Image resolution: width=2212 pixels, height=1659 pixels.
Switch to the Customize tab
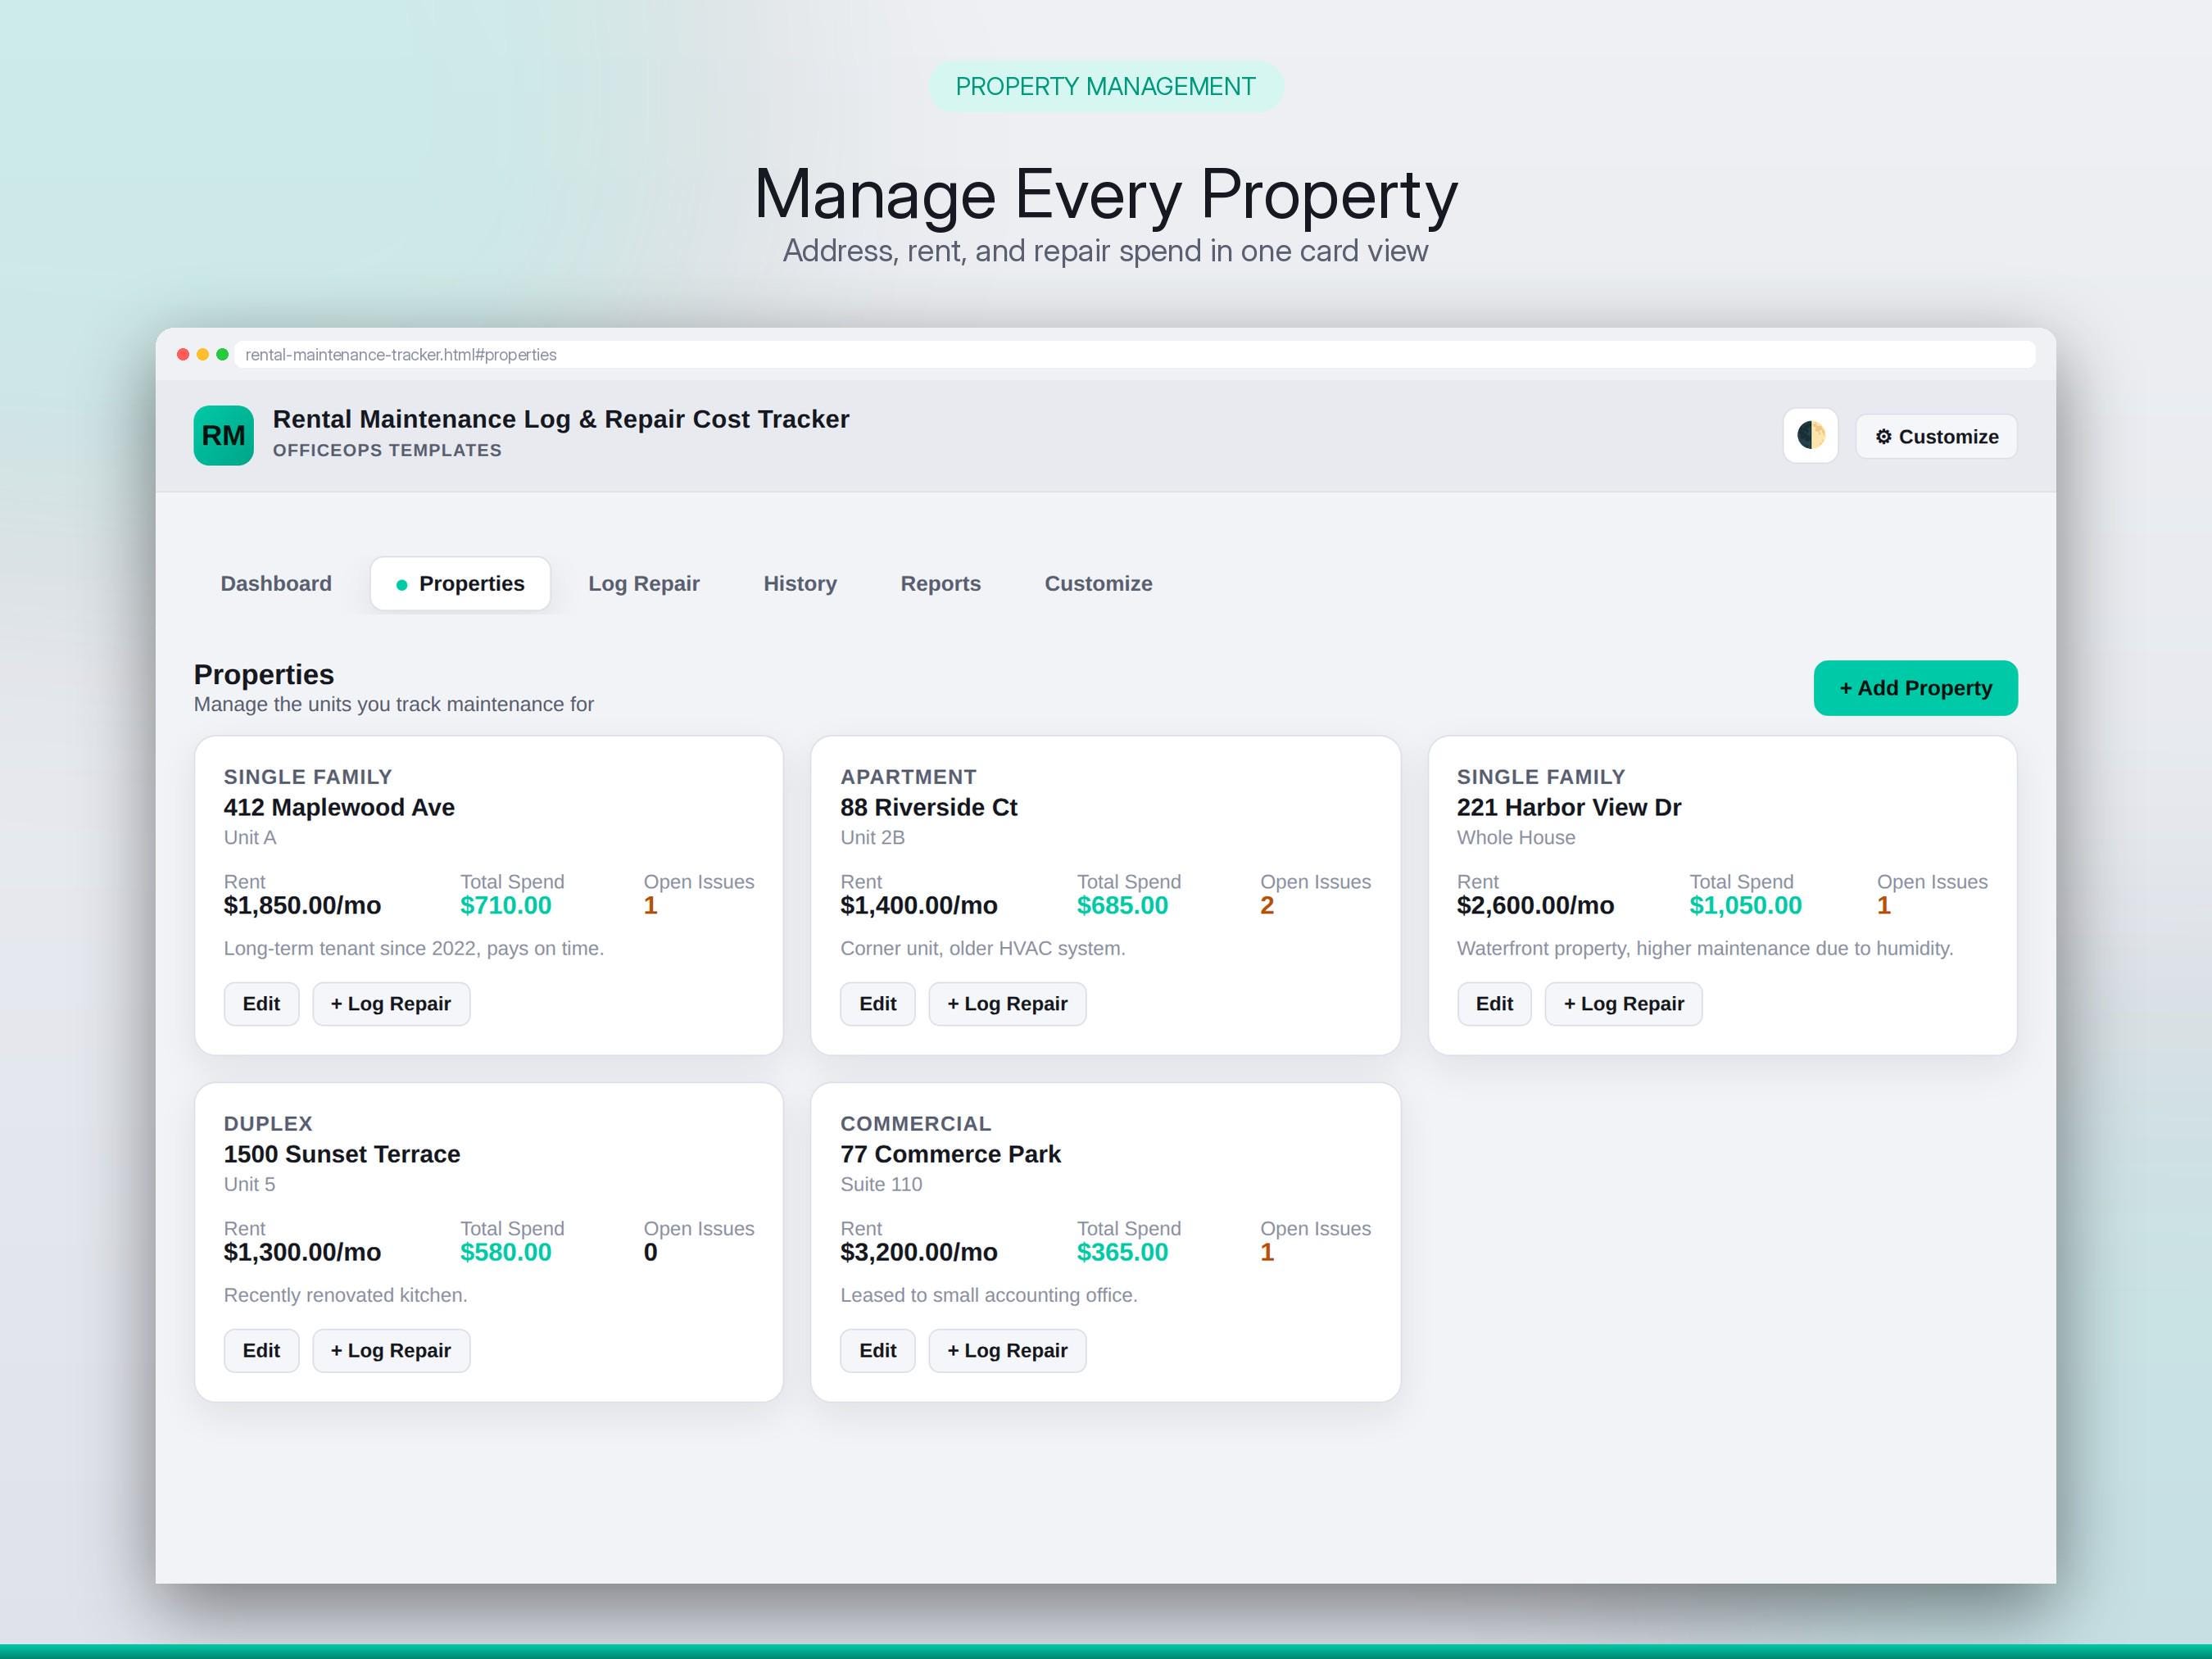pyautogui.click(x=1099, y=583)
